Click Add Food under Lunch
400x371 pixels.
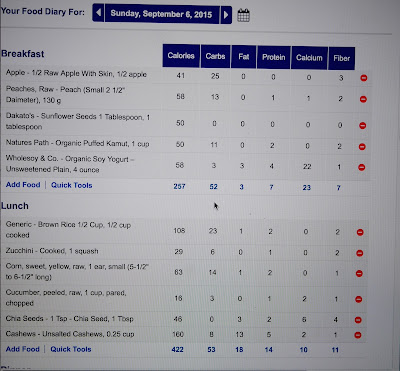click(x=23, y=349)
